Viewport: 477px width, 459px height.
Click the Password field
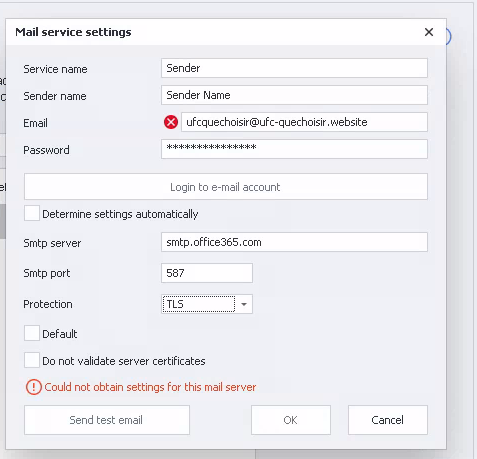coord(294,149)
